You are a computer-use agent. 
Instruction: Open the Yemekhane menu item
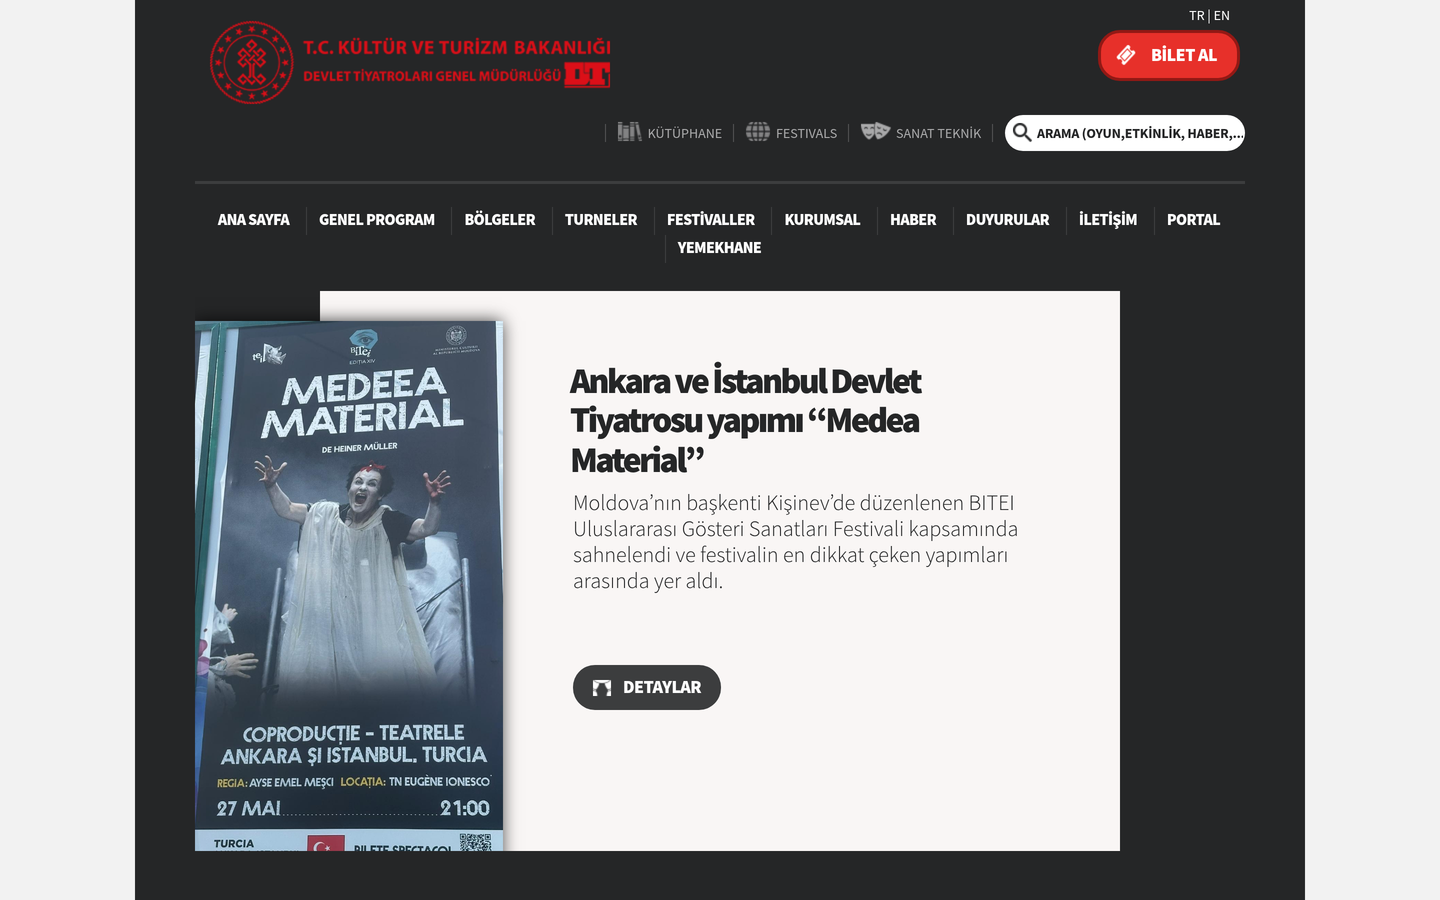click(719, 248)
